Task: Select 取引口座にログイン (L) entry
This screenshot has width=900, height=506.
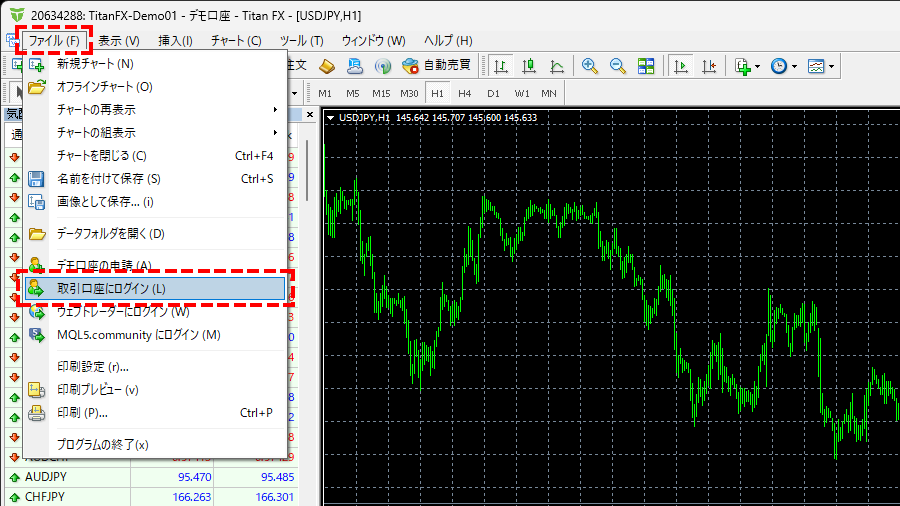Action: [155, 289]
